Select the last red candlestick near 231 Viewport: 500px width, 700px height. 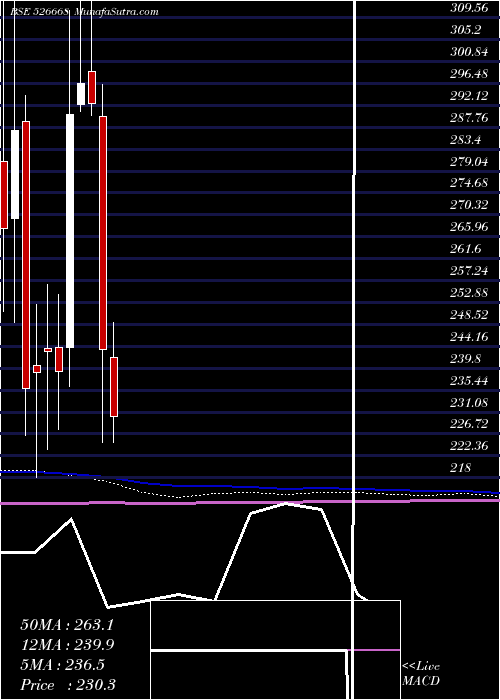click(114, 387)
